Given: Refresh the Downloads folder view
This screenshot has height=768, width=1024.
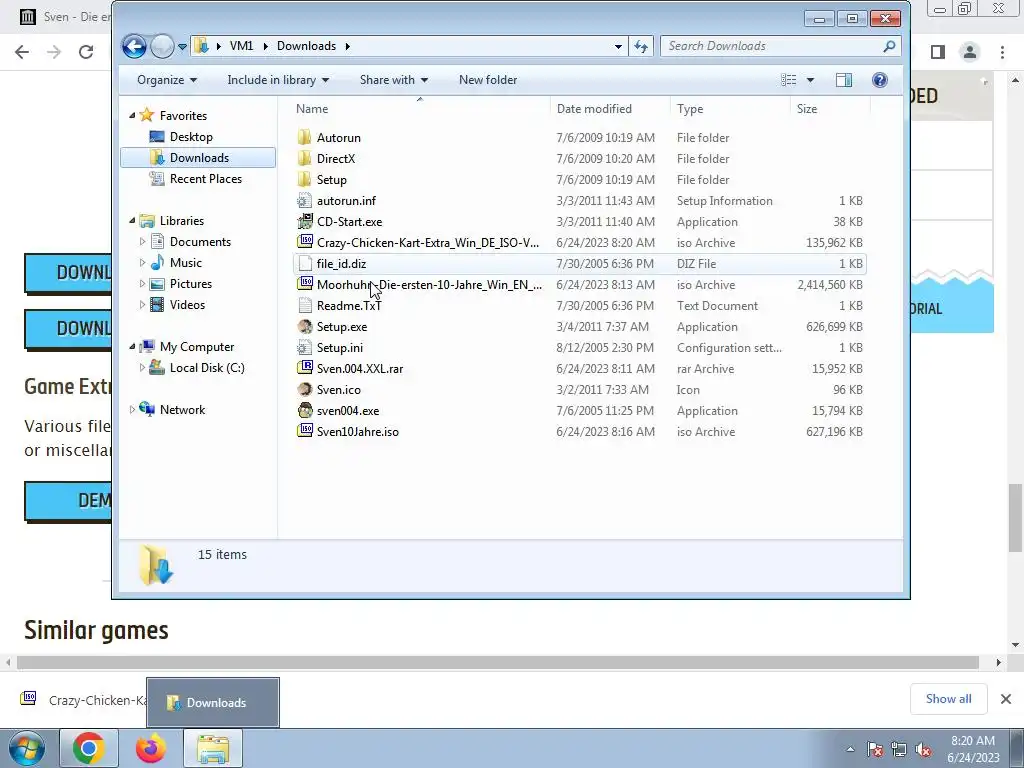Looking at the screenshot, I should (x=641, y=46).
